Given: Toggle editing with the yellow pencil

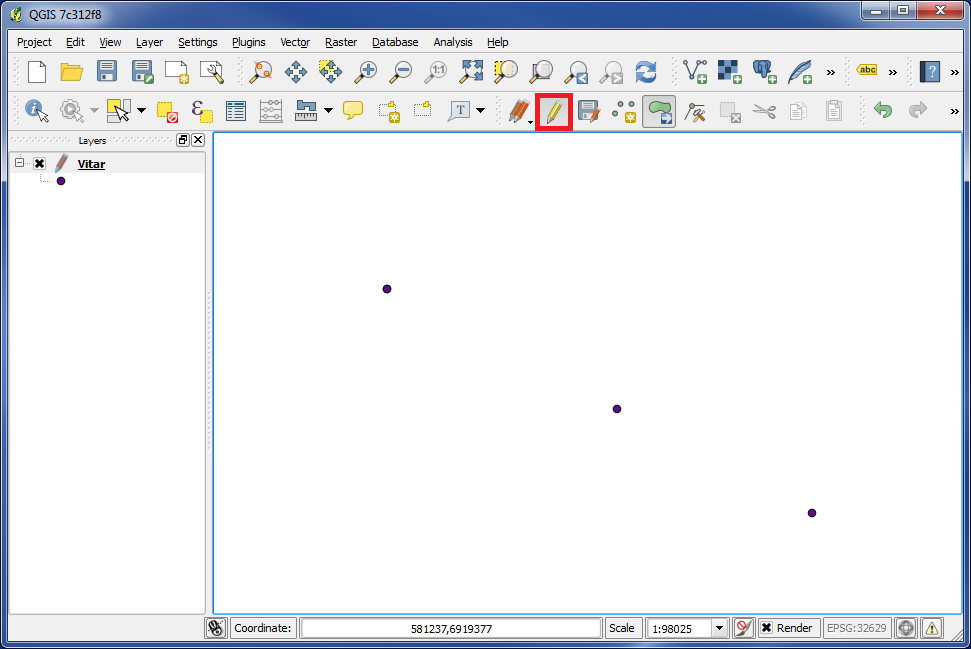Looking at the screenshot, I should 554,112.
